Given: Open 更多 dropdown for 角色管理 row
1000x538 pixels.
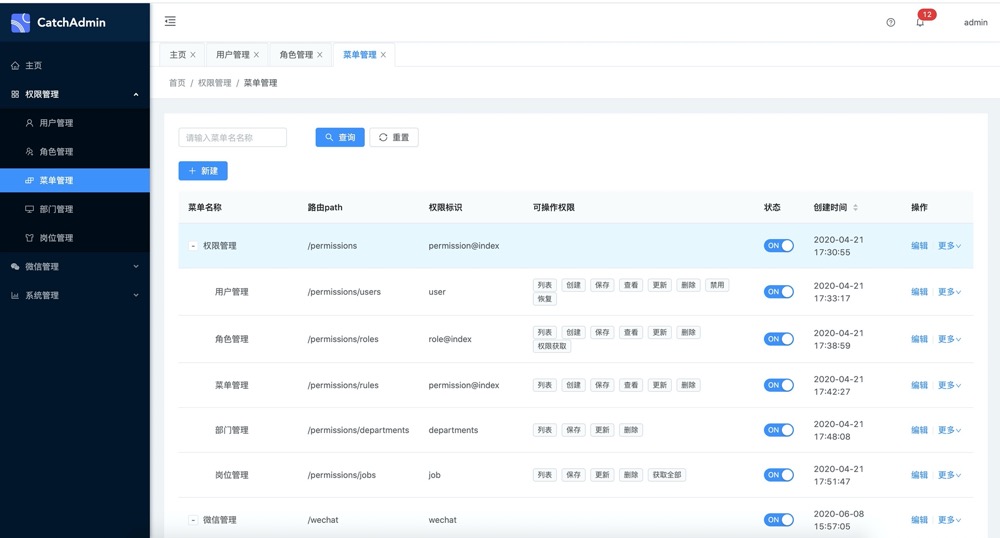Looking at the screenshot, I should click(x=949, y=338).
